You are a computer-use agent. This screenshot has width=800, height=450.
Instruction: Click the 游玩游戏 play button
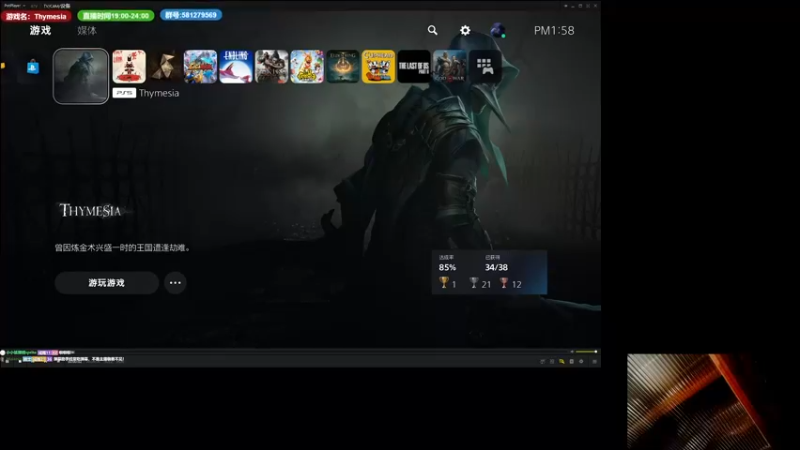pos(107,283)
